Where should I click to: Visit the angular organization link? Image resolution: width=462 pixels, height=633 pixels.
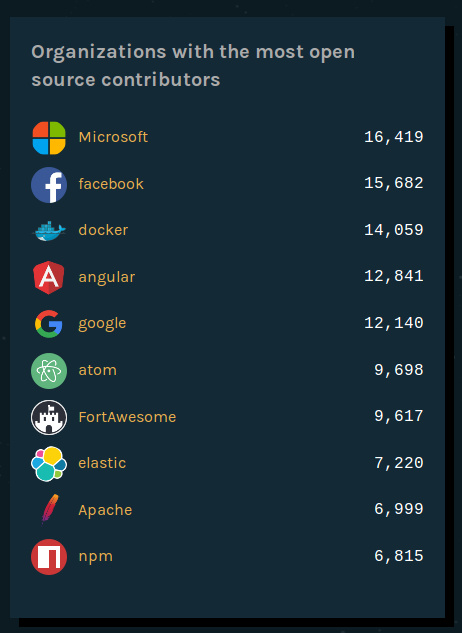107,277
